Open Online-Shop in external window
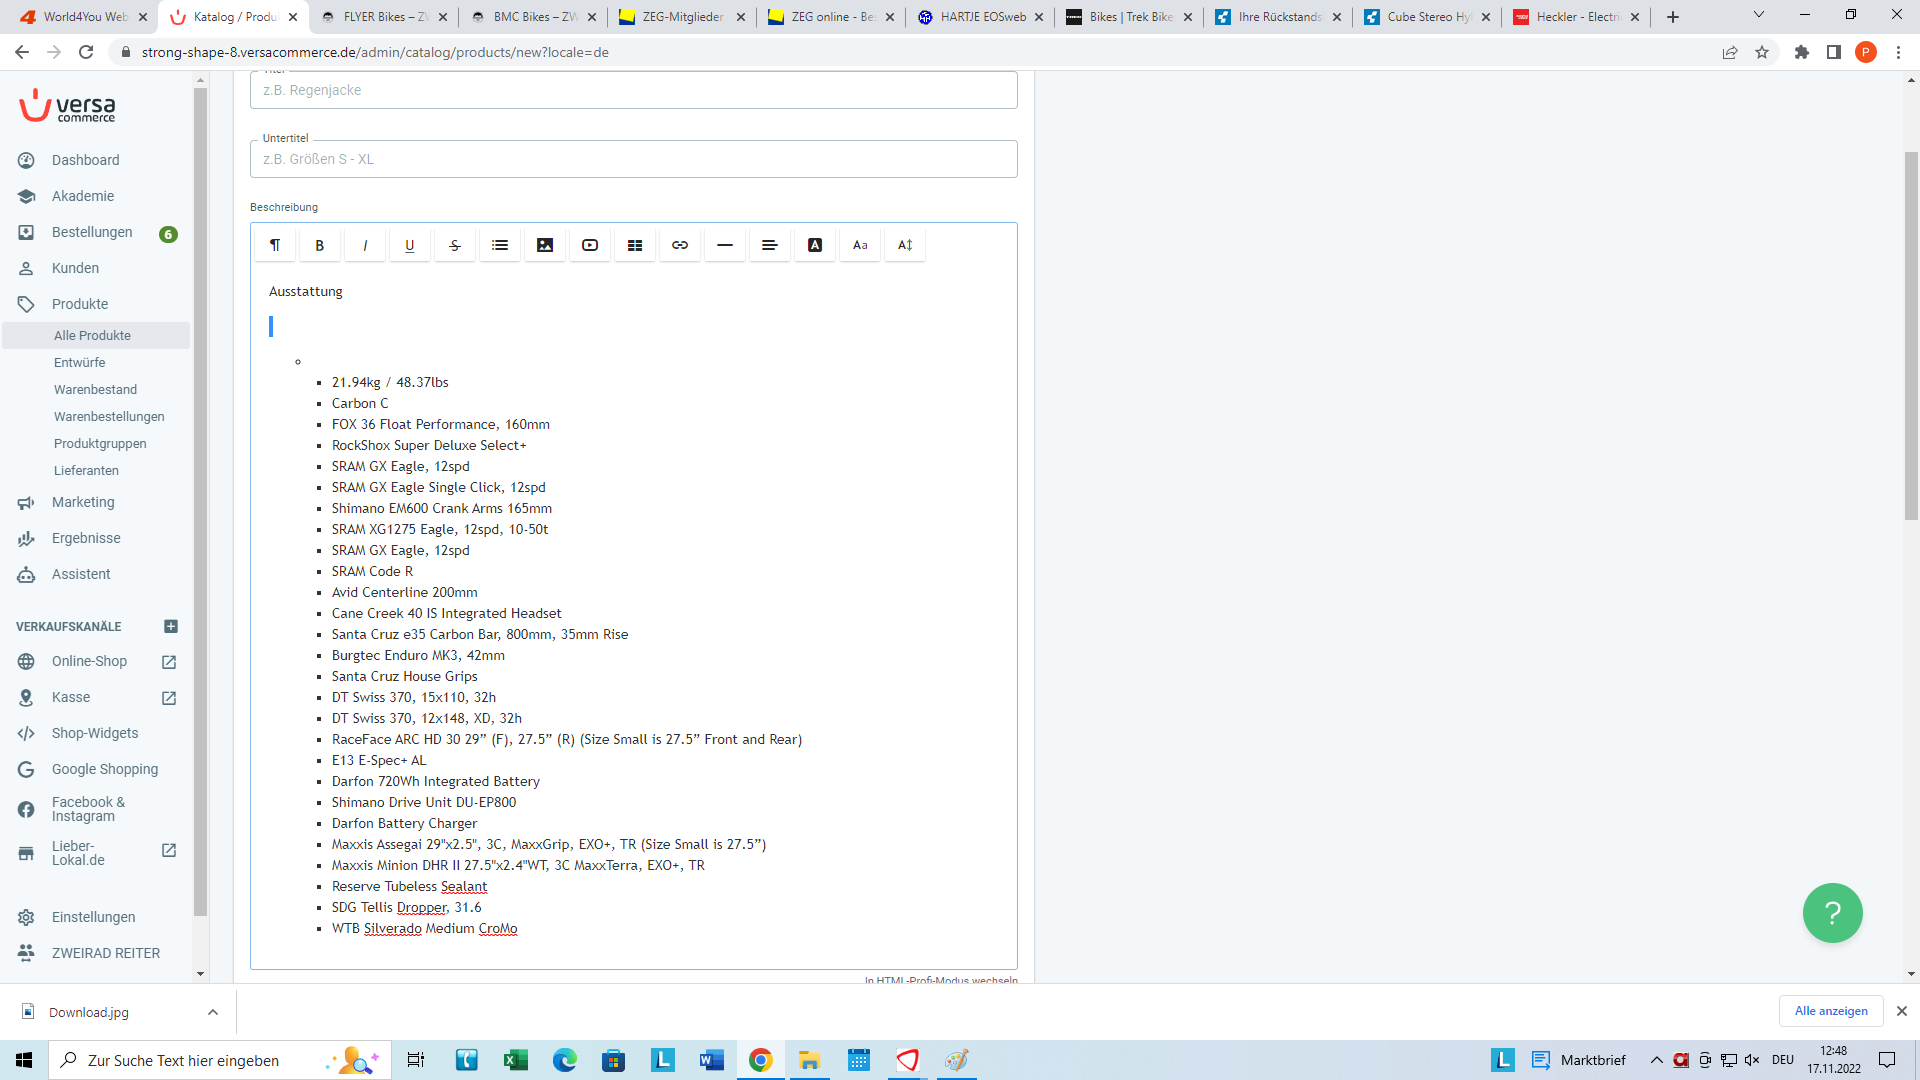 tap(169, 662)
